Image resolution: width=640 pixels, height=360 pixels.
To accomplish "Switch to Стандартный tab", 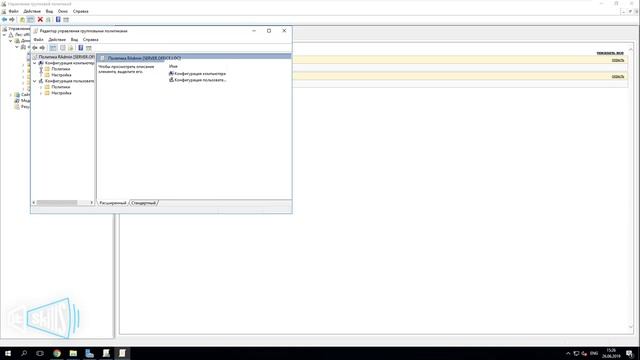I will pyautogui.click(x=144, y=203).
